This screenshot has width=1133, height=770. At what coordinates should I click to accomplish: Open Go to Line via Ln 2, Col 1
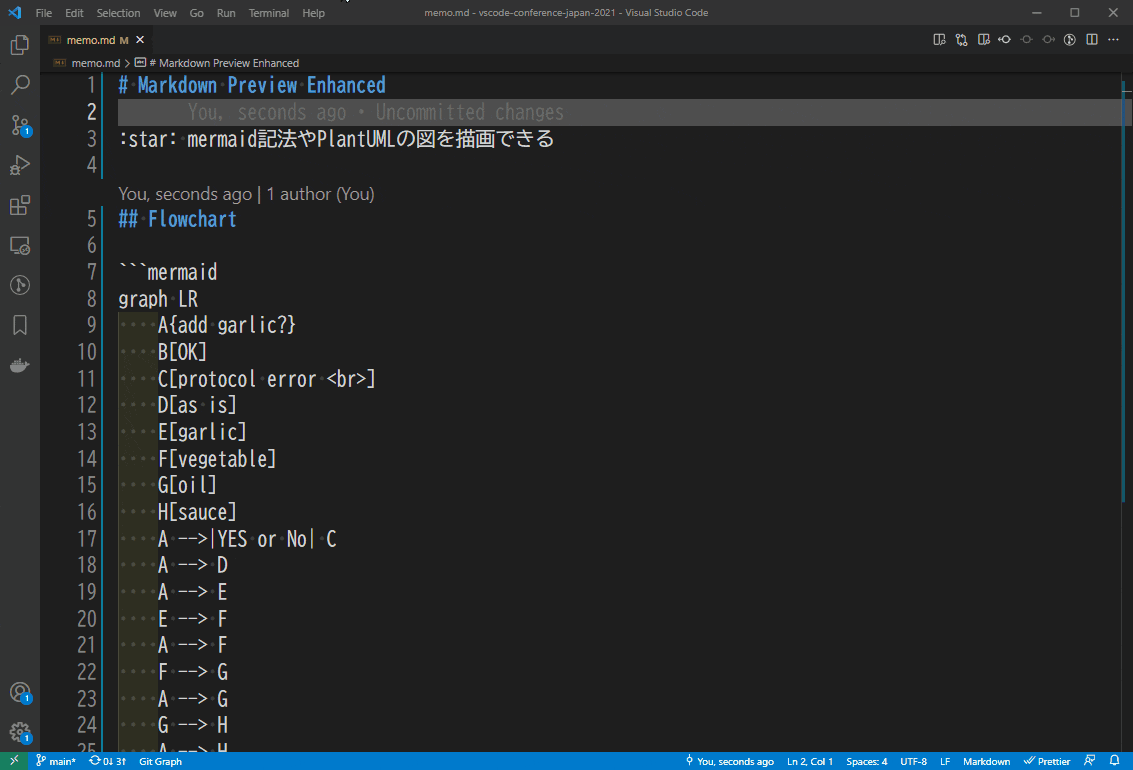coord(810,761)
